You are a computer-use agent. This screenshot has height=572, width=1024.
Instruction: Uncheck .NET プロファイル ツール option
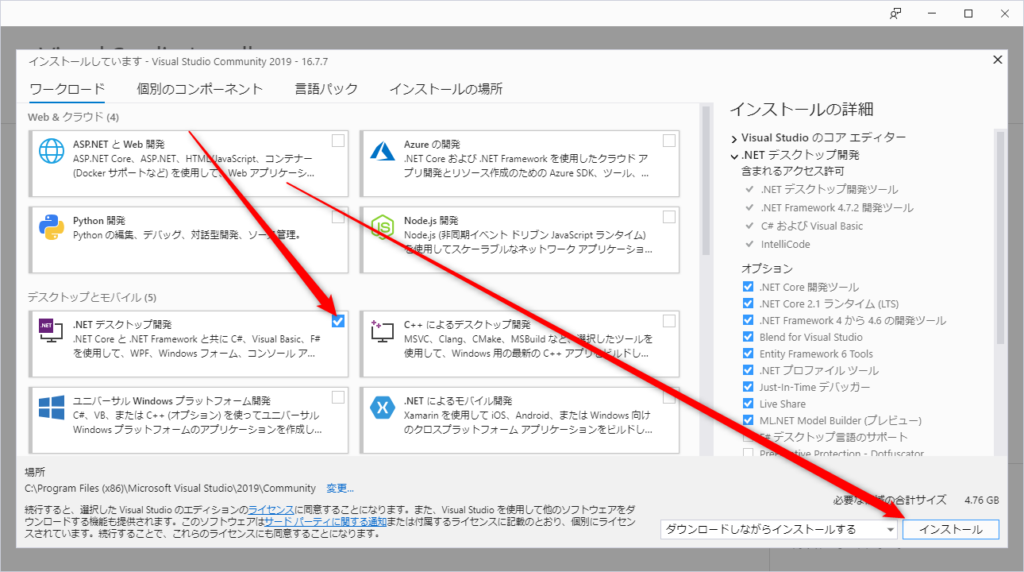coord(748,370)
